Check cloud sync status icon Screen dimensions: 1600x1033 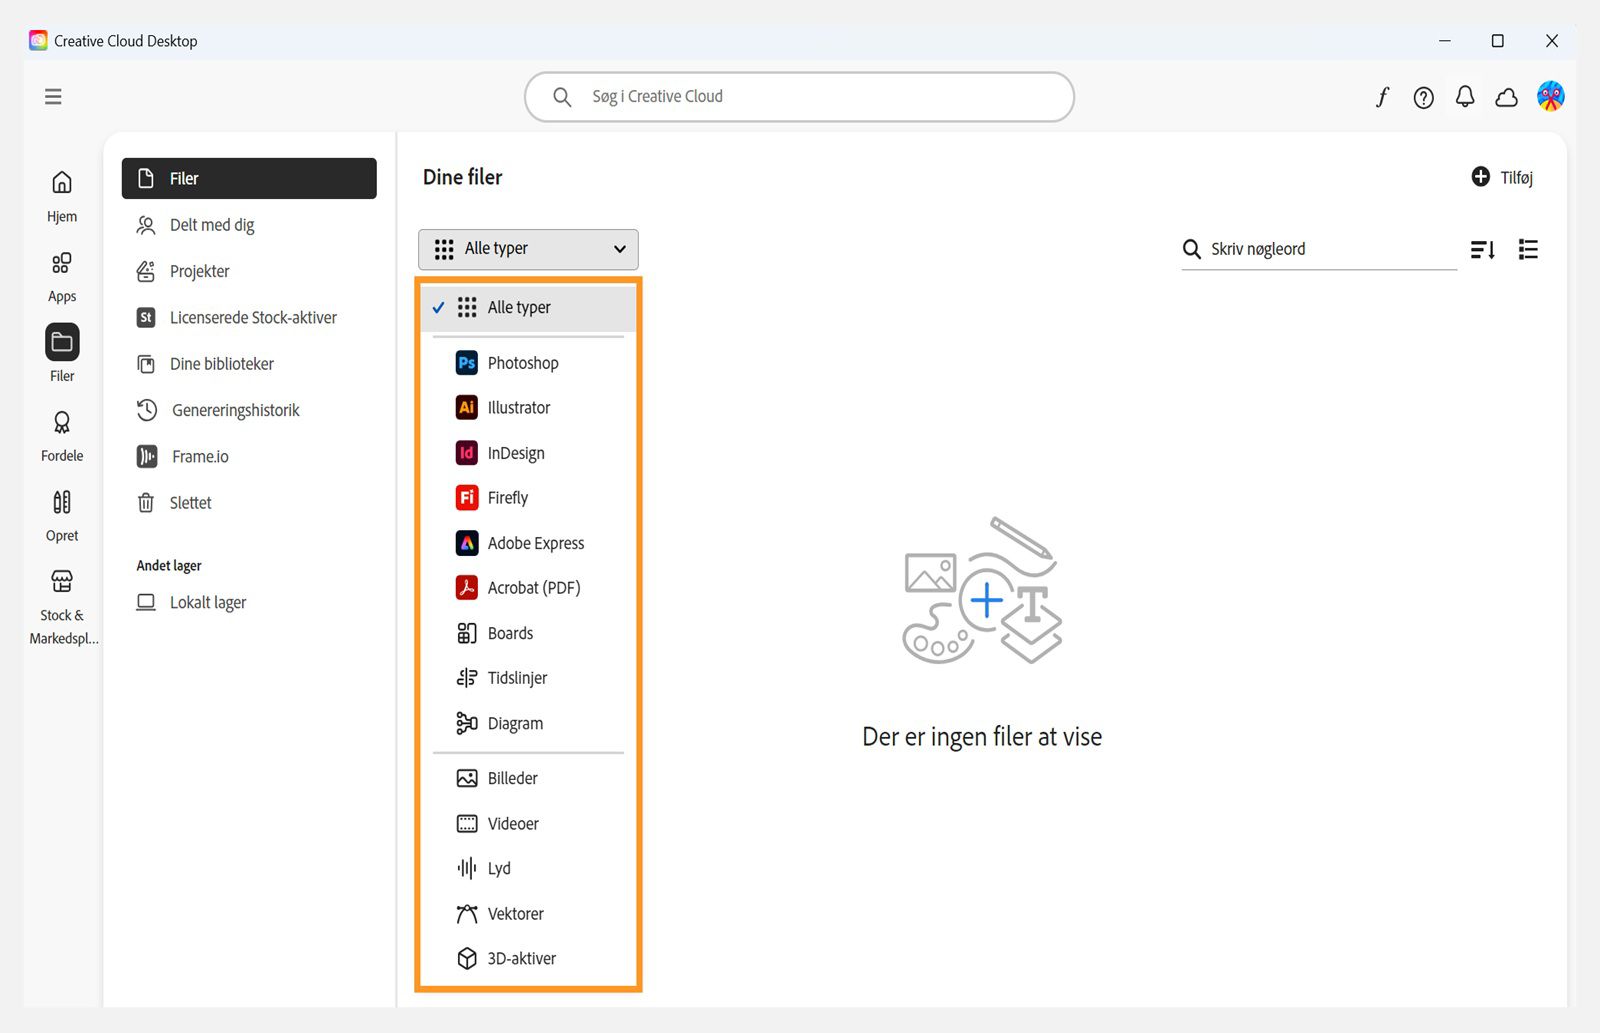tap(1506, 97)
